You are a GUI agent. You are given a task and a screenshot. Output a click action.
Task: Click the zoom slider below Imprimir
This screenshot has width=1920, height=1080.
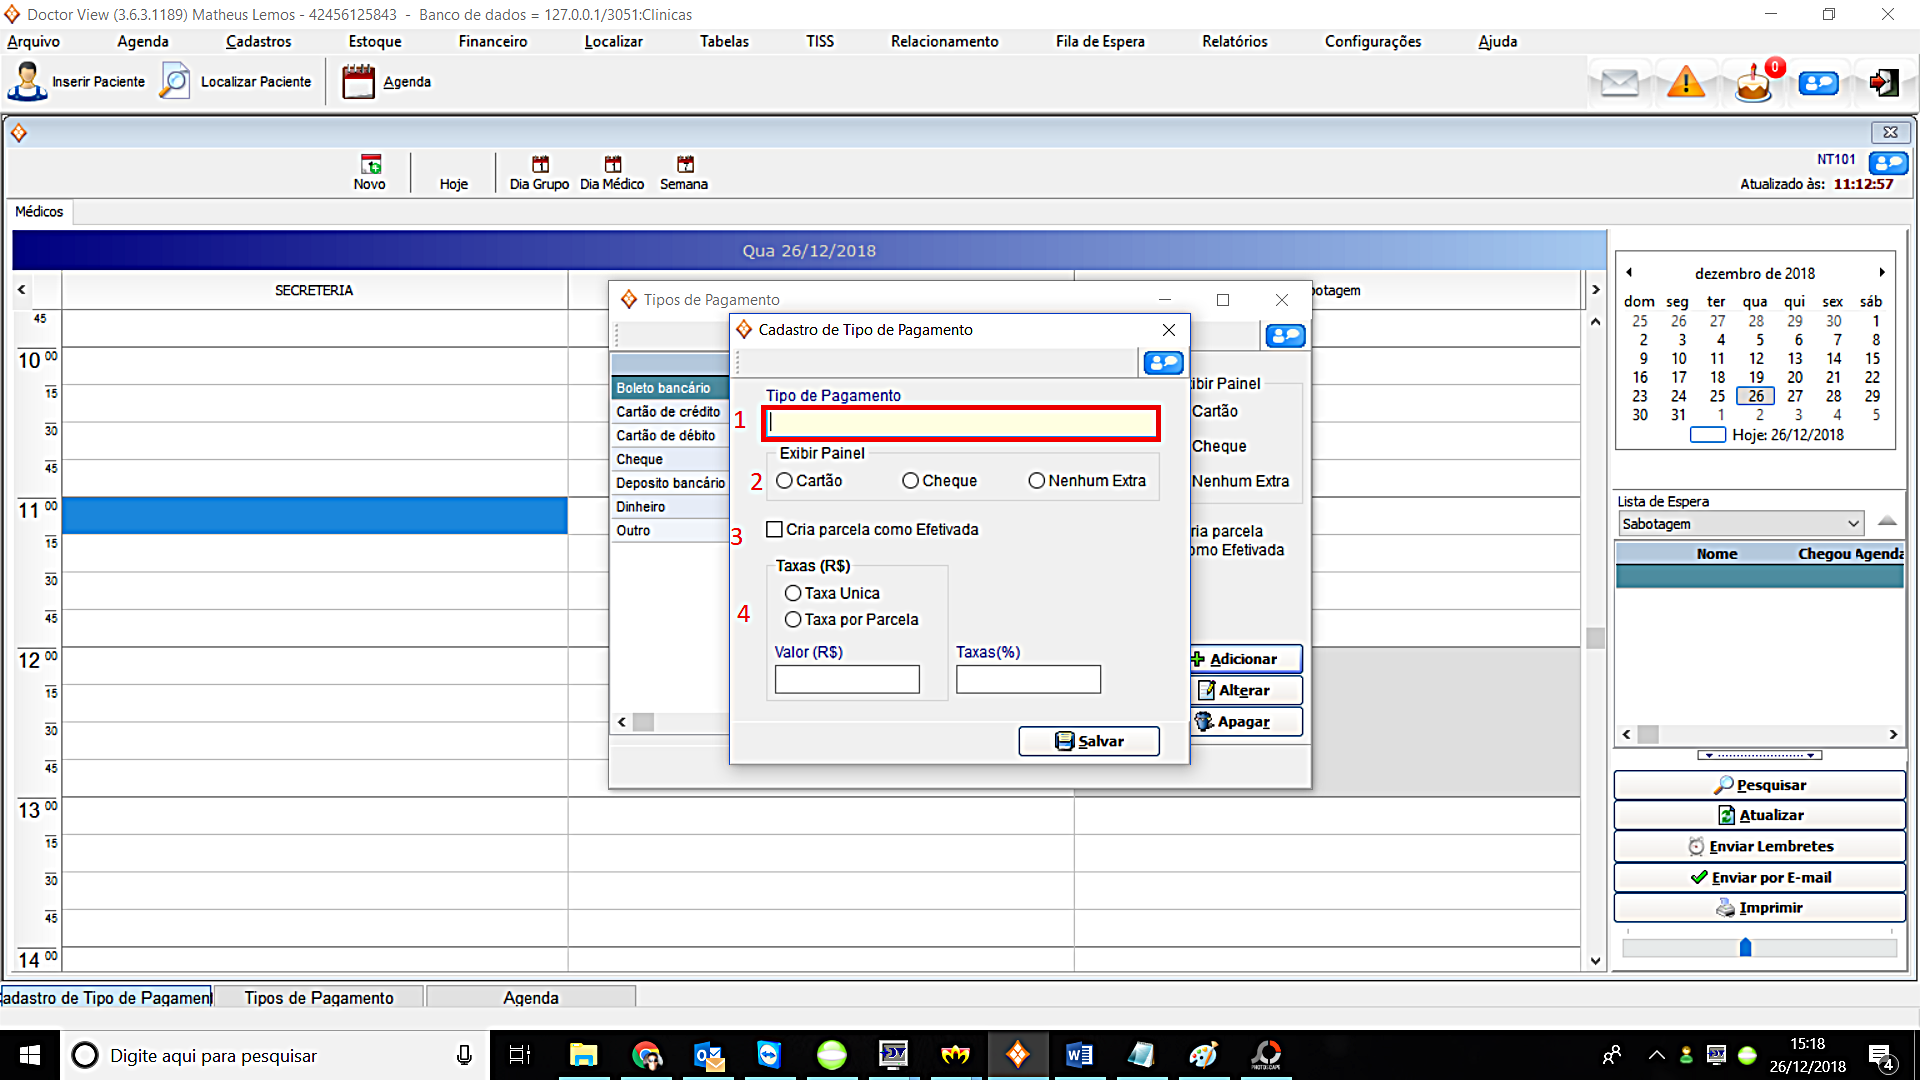click(x=1745, y=947)
